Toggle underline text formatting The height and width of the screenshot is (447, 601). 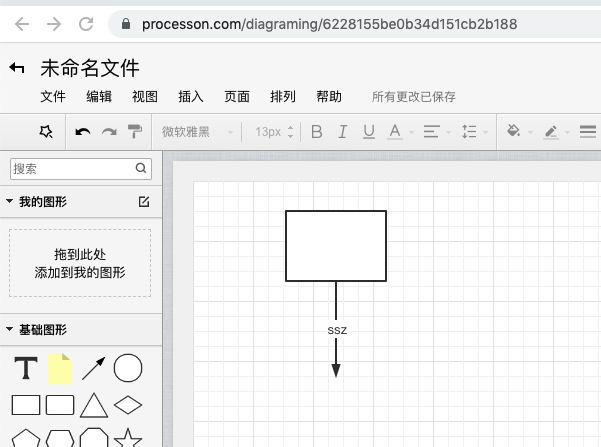tap(369, 132)
